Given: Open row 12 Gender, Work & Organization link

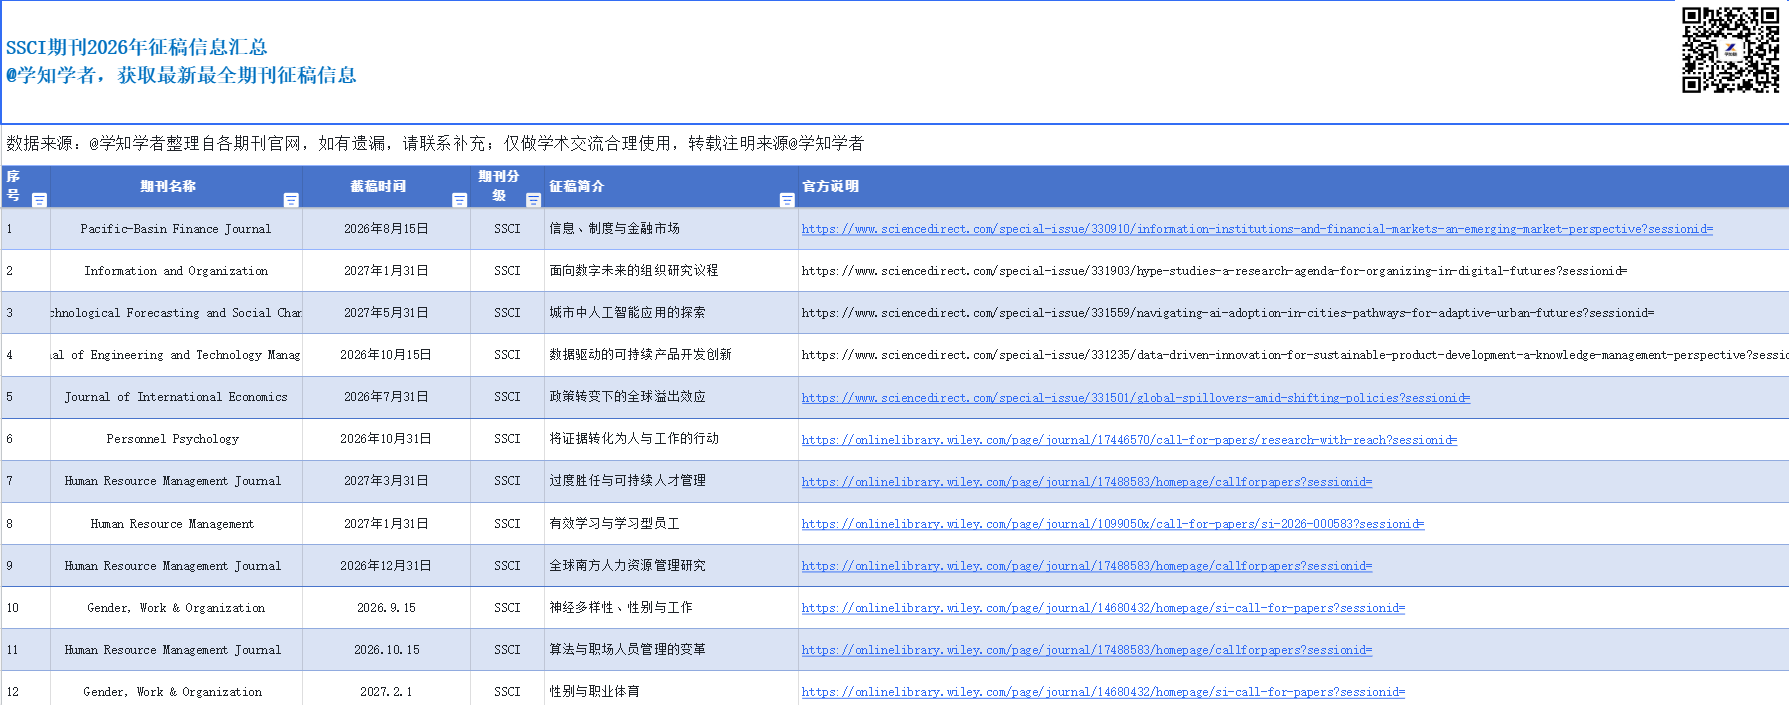Looking at the screenshot, I should [1103, 692].
